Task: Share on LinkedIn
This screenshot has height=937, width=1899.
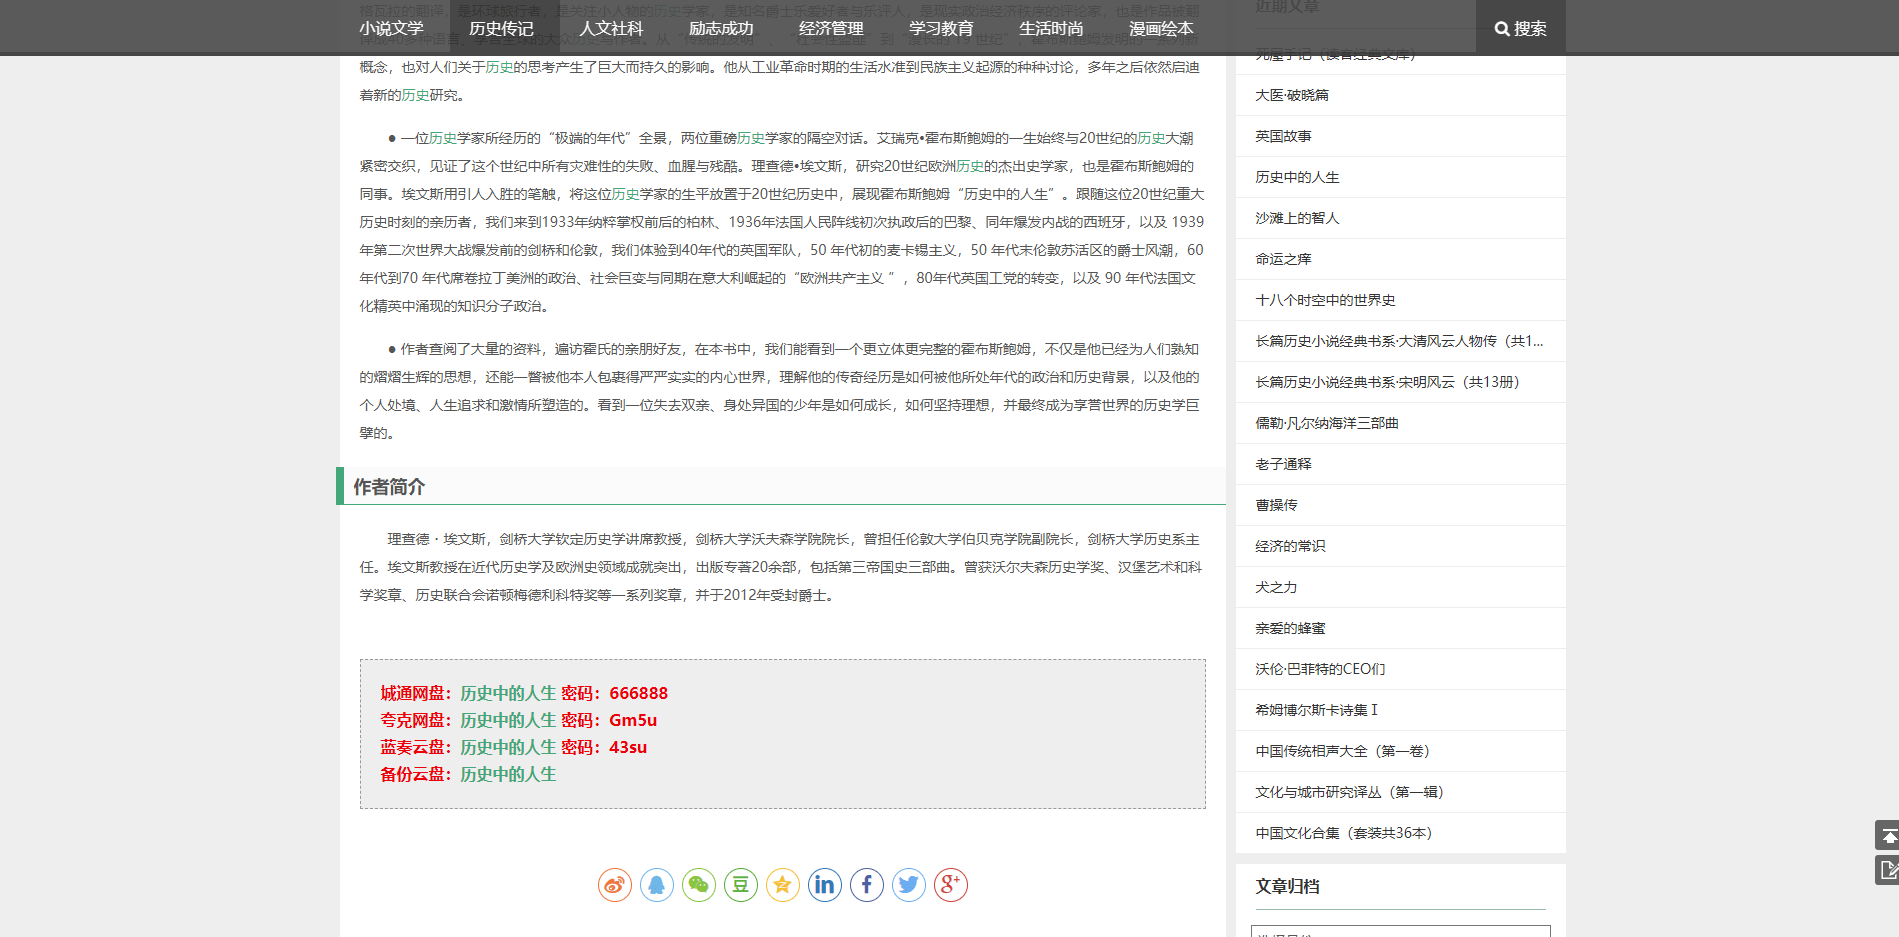Action: point(825,885)
